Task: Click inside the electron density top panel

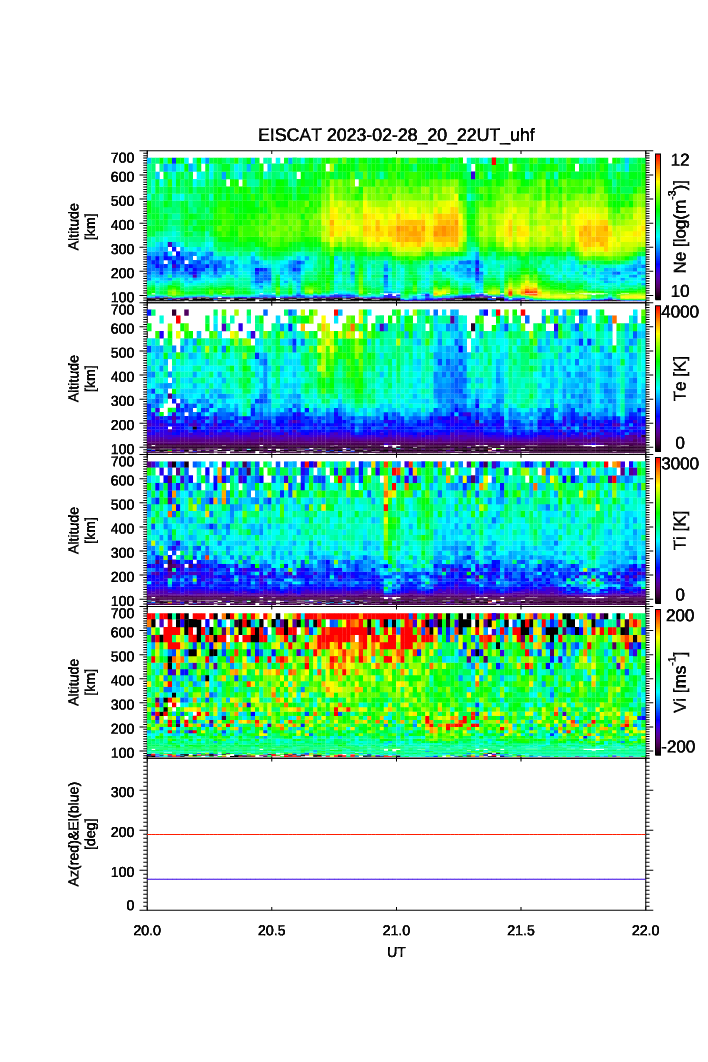Action: 397,226
